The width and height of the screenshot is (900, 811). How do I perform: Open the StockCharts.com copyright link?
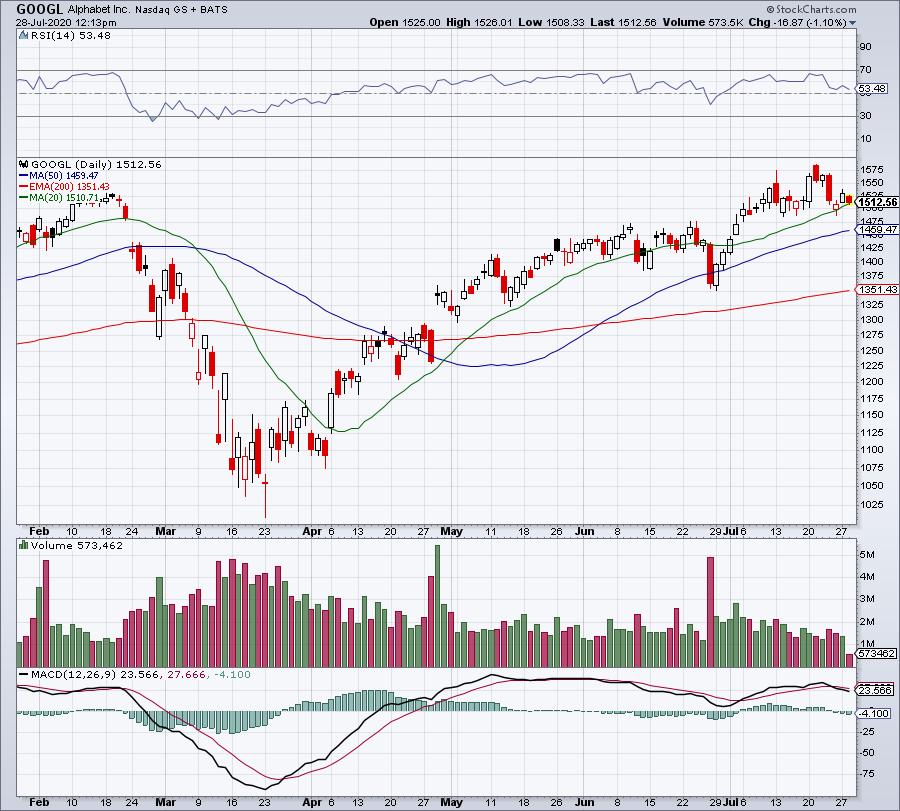(x=812, y=9)
